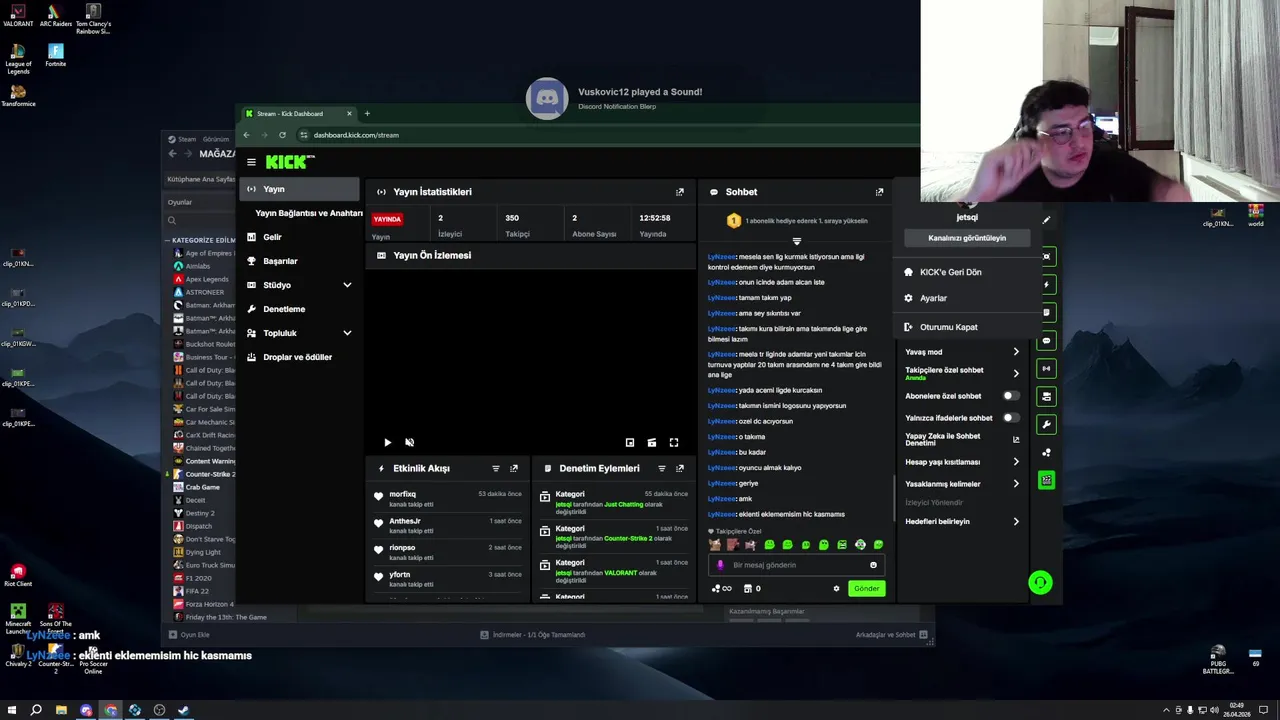Open the Fortnite desktop shortcut
The width and height of the screenshot is (1280, 720).
pos(56,55)
